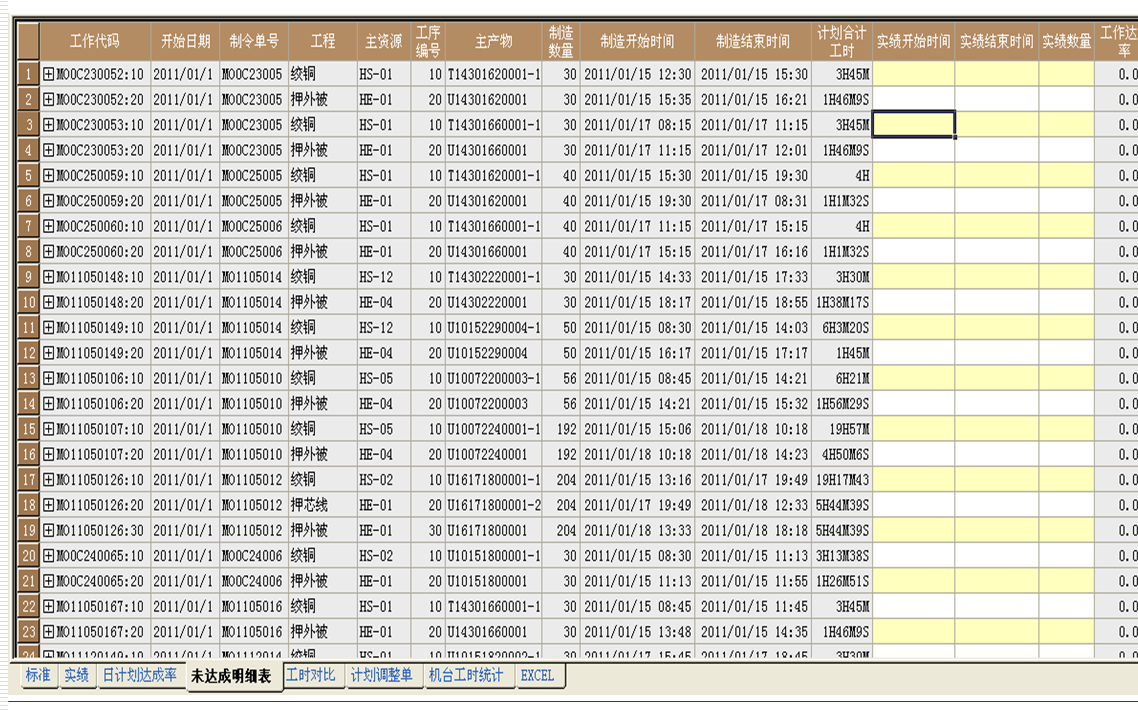The height and width of the screenshot is (710, 1138).
Task: Expand the M011050126:30 row
Action: pos(49,530)
